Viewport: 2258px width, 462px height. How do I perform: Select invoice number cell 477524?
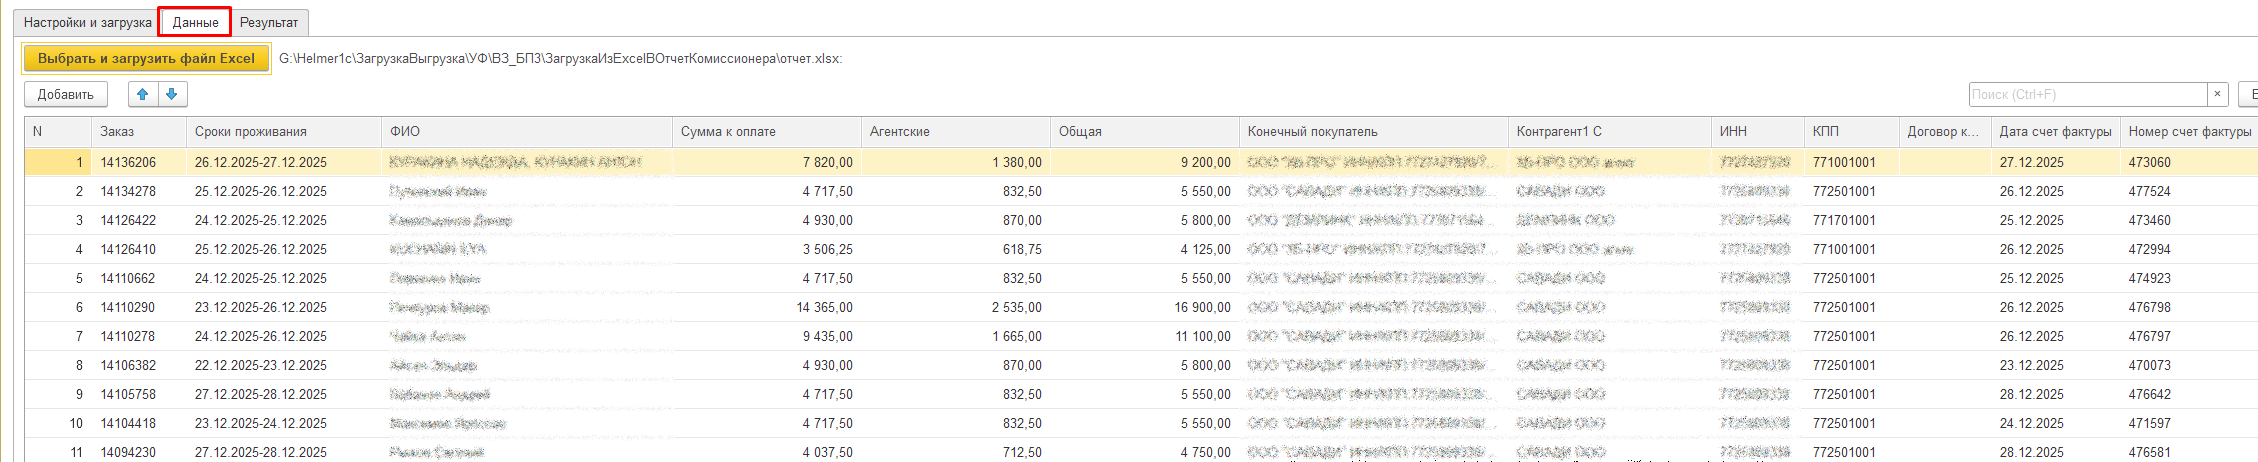(x=2149, y=191)
